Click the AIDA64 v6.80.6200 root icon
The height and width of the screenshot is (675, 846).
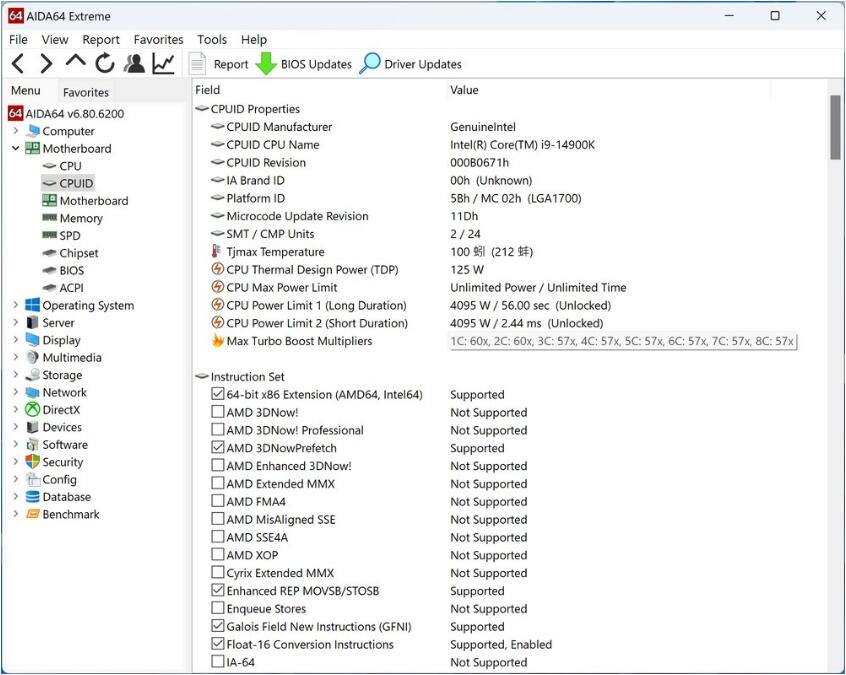[15, 113]
